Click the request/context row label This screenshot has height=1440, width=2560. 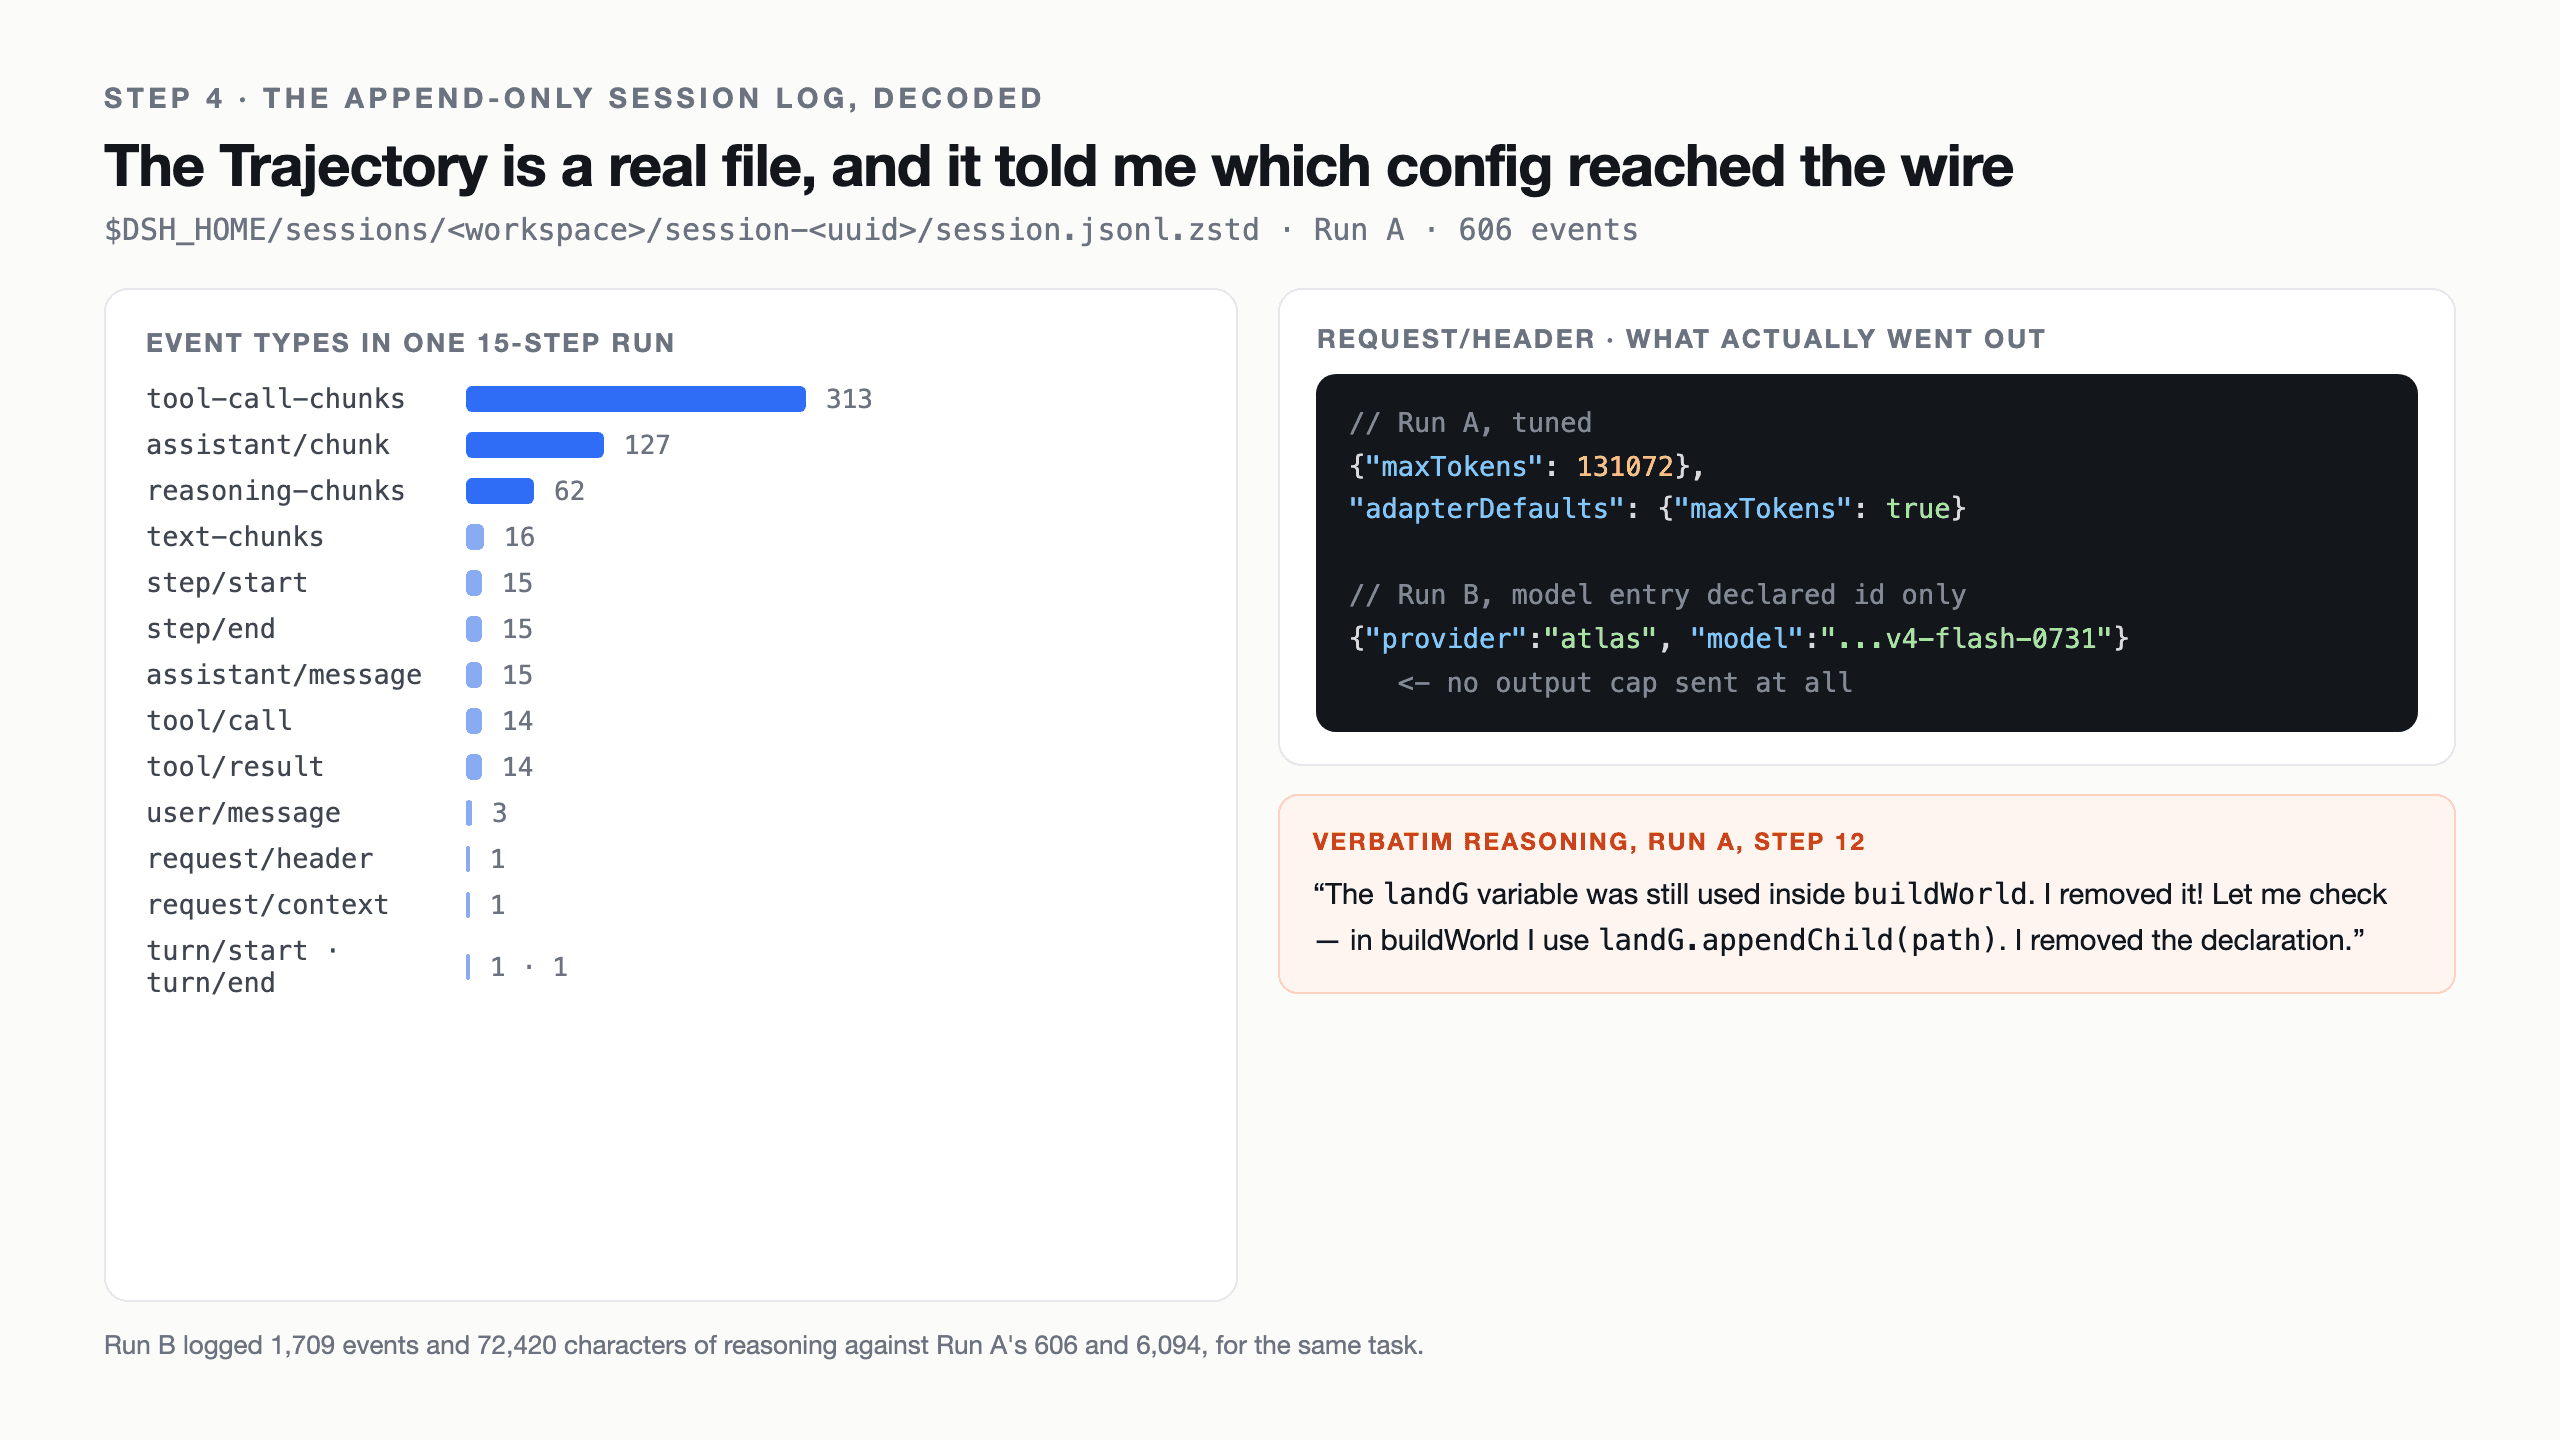(267, 905)
